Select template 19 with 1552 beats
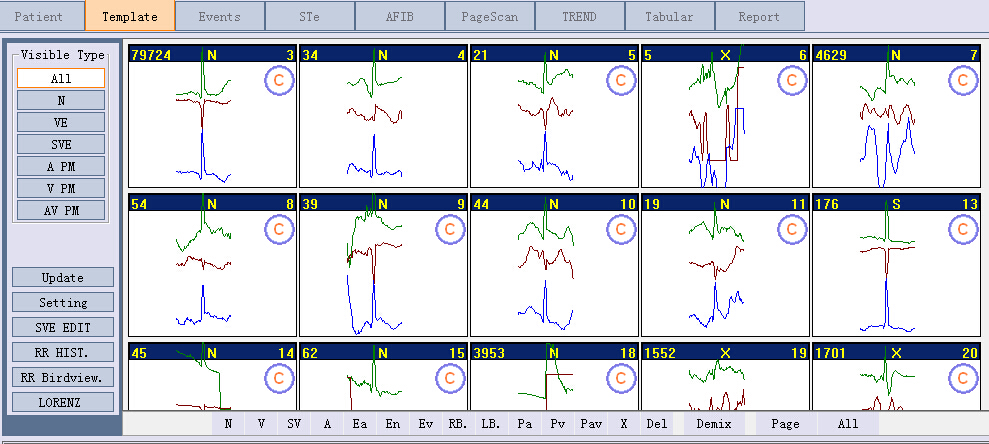Screen dimensions: 989x444 725,377
